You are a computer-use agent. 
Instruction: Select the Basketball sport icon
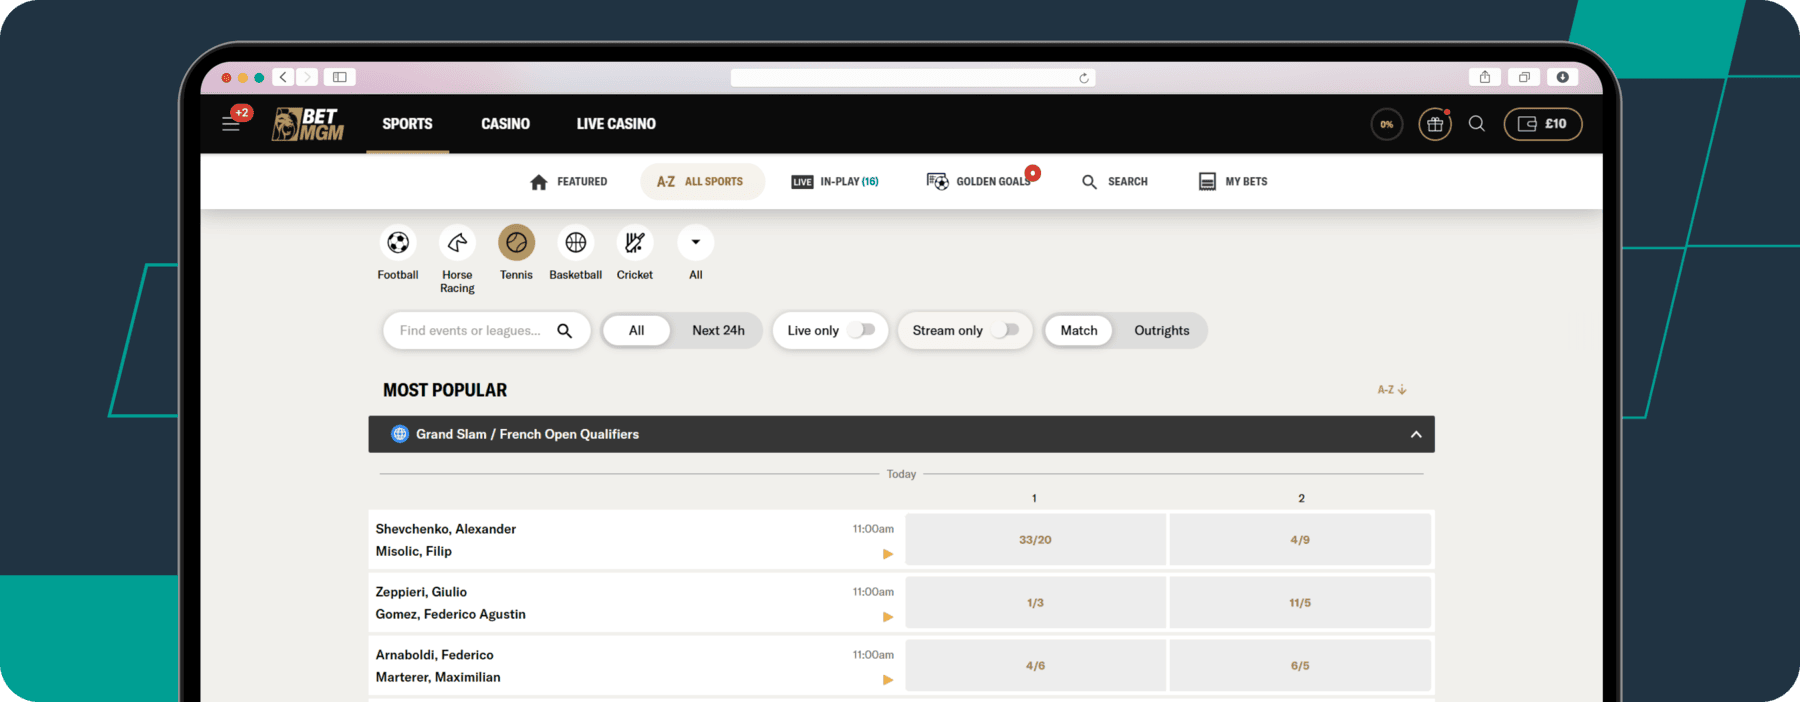[576, 243]
